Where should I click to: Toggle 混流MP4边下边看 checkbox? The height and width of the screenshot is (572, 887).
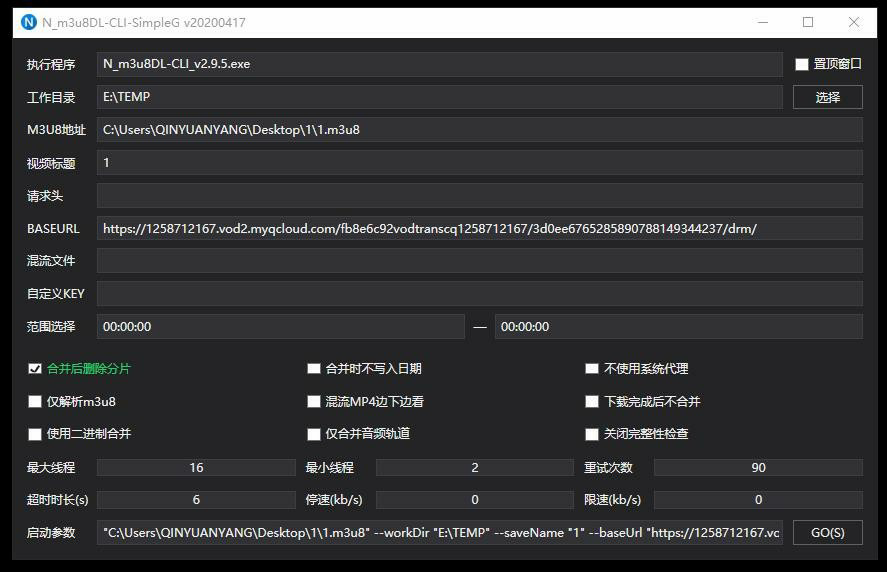314,402
